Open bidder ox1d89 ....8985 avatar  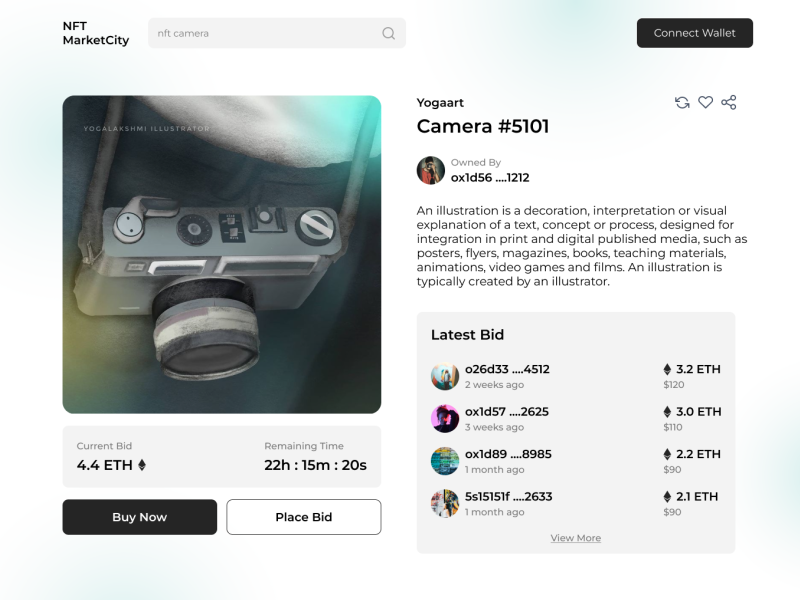(x=445, y=461)
